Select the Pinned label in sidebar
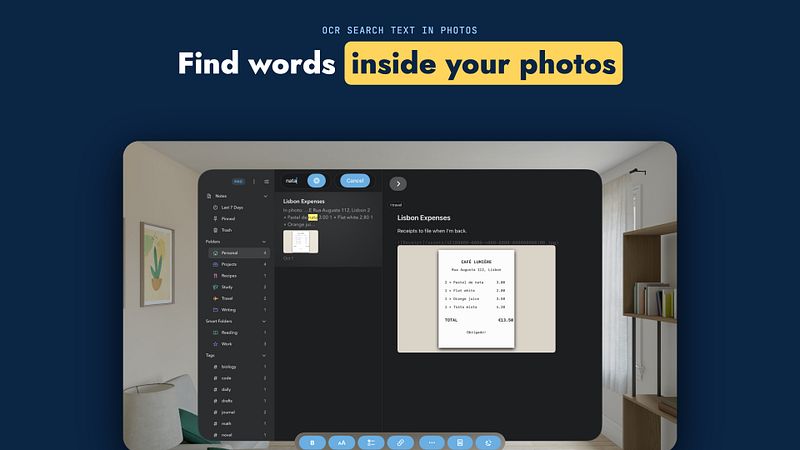The height and width of the screenshot is (450, 800). coord(228,219)
